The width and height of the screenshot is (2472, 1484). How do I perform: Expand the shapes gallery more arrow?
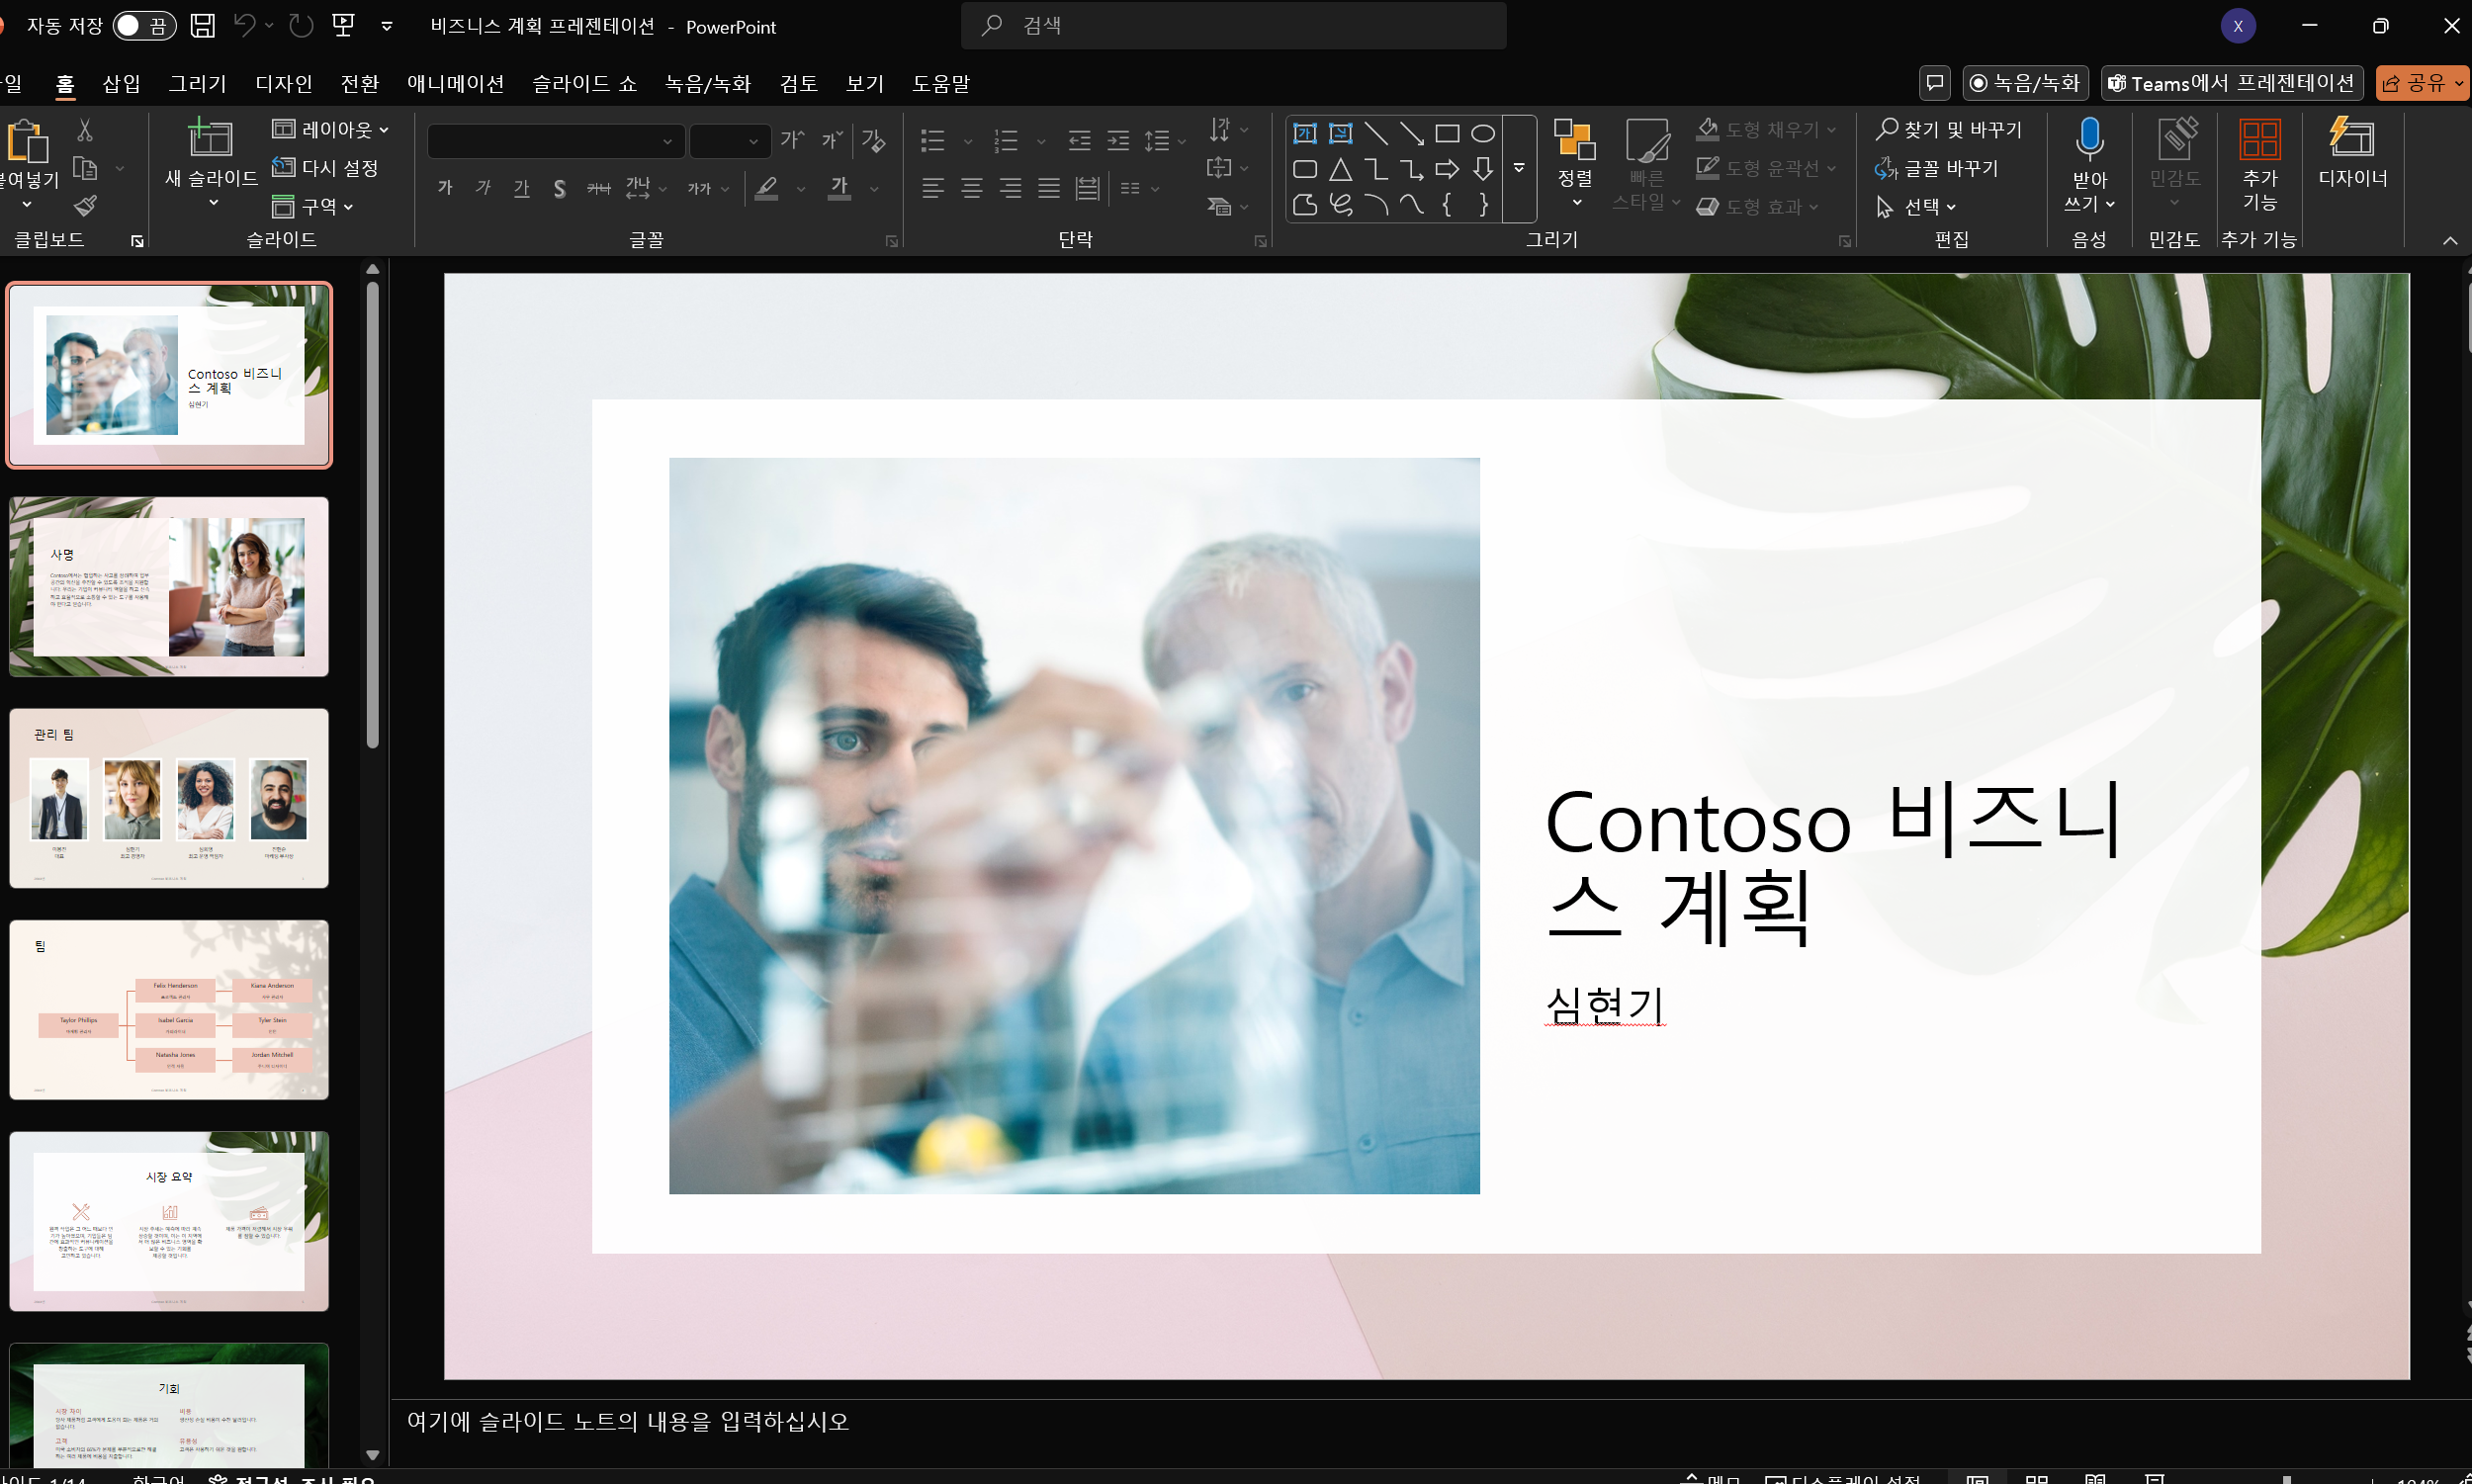click(1519, 168)
